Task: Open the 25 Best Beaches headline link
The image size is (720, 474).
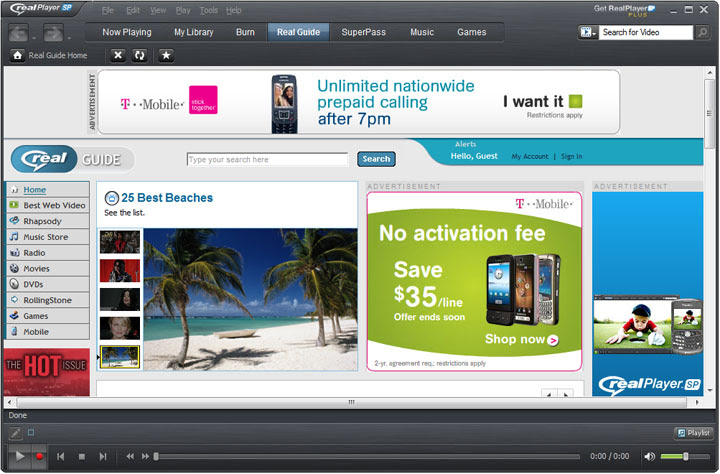Action: tap(167, 198)
